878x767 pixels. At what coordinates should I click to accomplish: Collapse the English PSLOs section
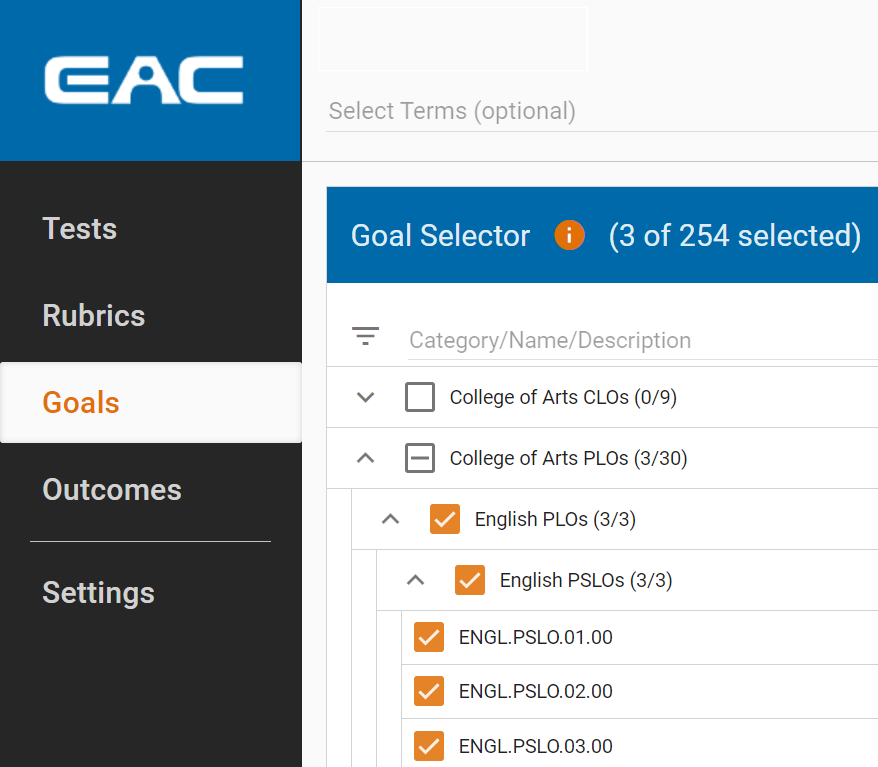coord(415,580)
